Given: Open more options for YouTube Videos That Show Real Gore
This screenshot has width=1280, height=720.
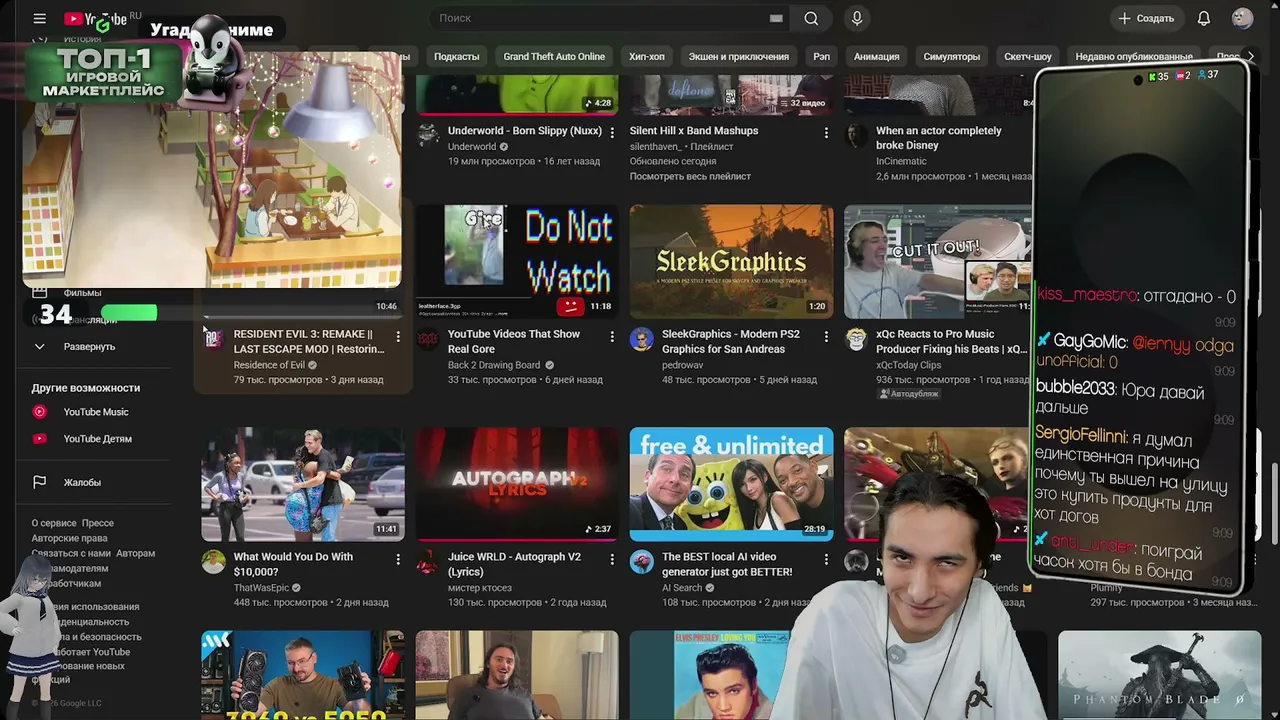Looking at the screenshot, I should [x=612, y=337].
